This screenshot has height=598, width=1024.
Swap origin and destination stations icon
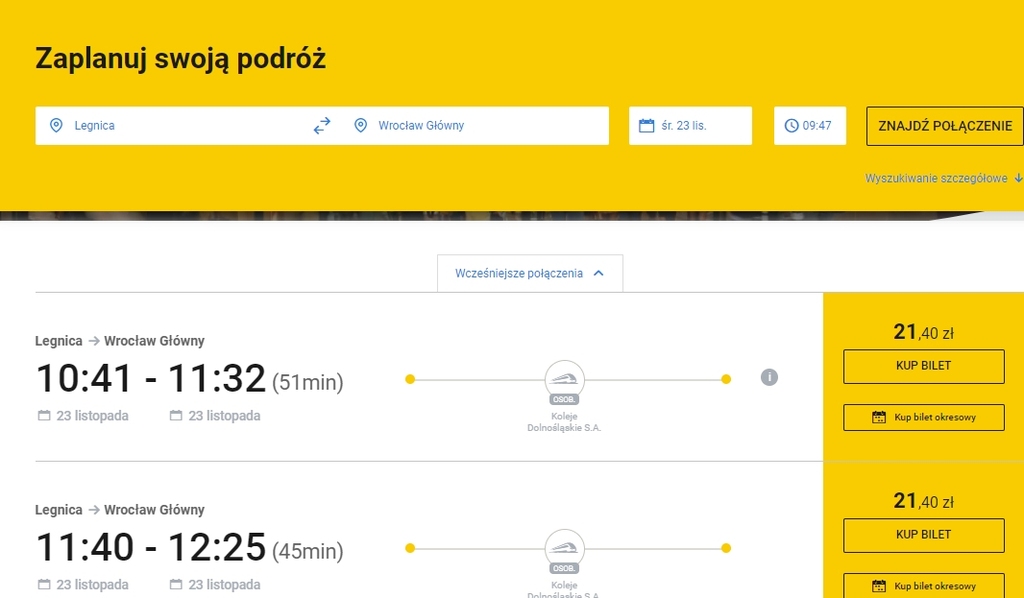coord(322,125)
